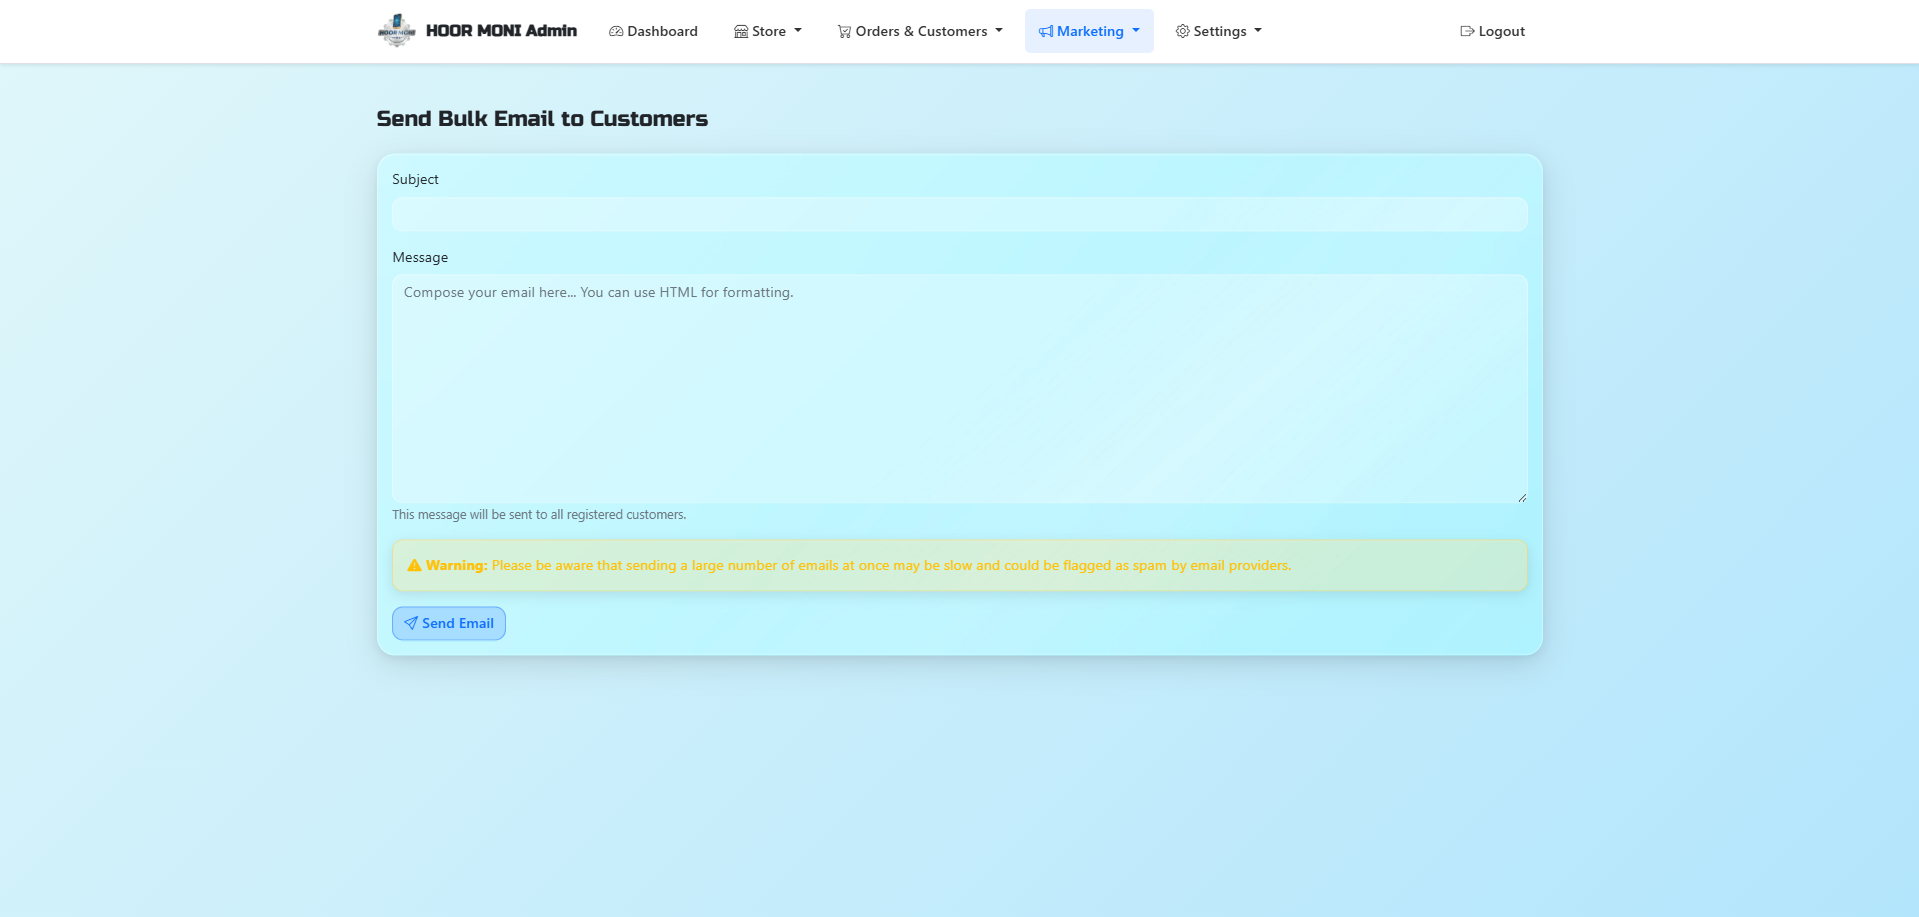Click 'Send Bulk Email to Customers' heading
The height and width of the screenshot is (917, 1919).
point(542,118)
